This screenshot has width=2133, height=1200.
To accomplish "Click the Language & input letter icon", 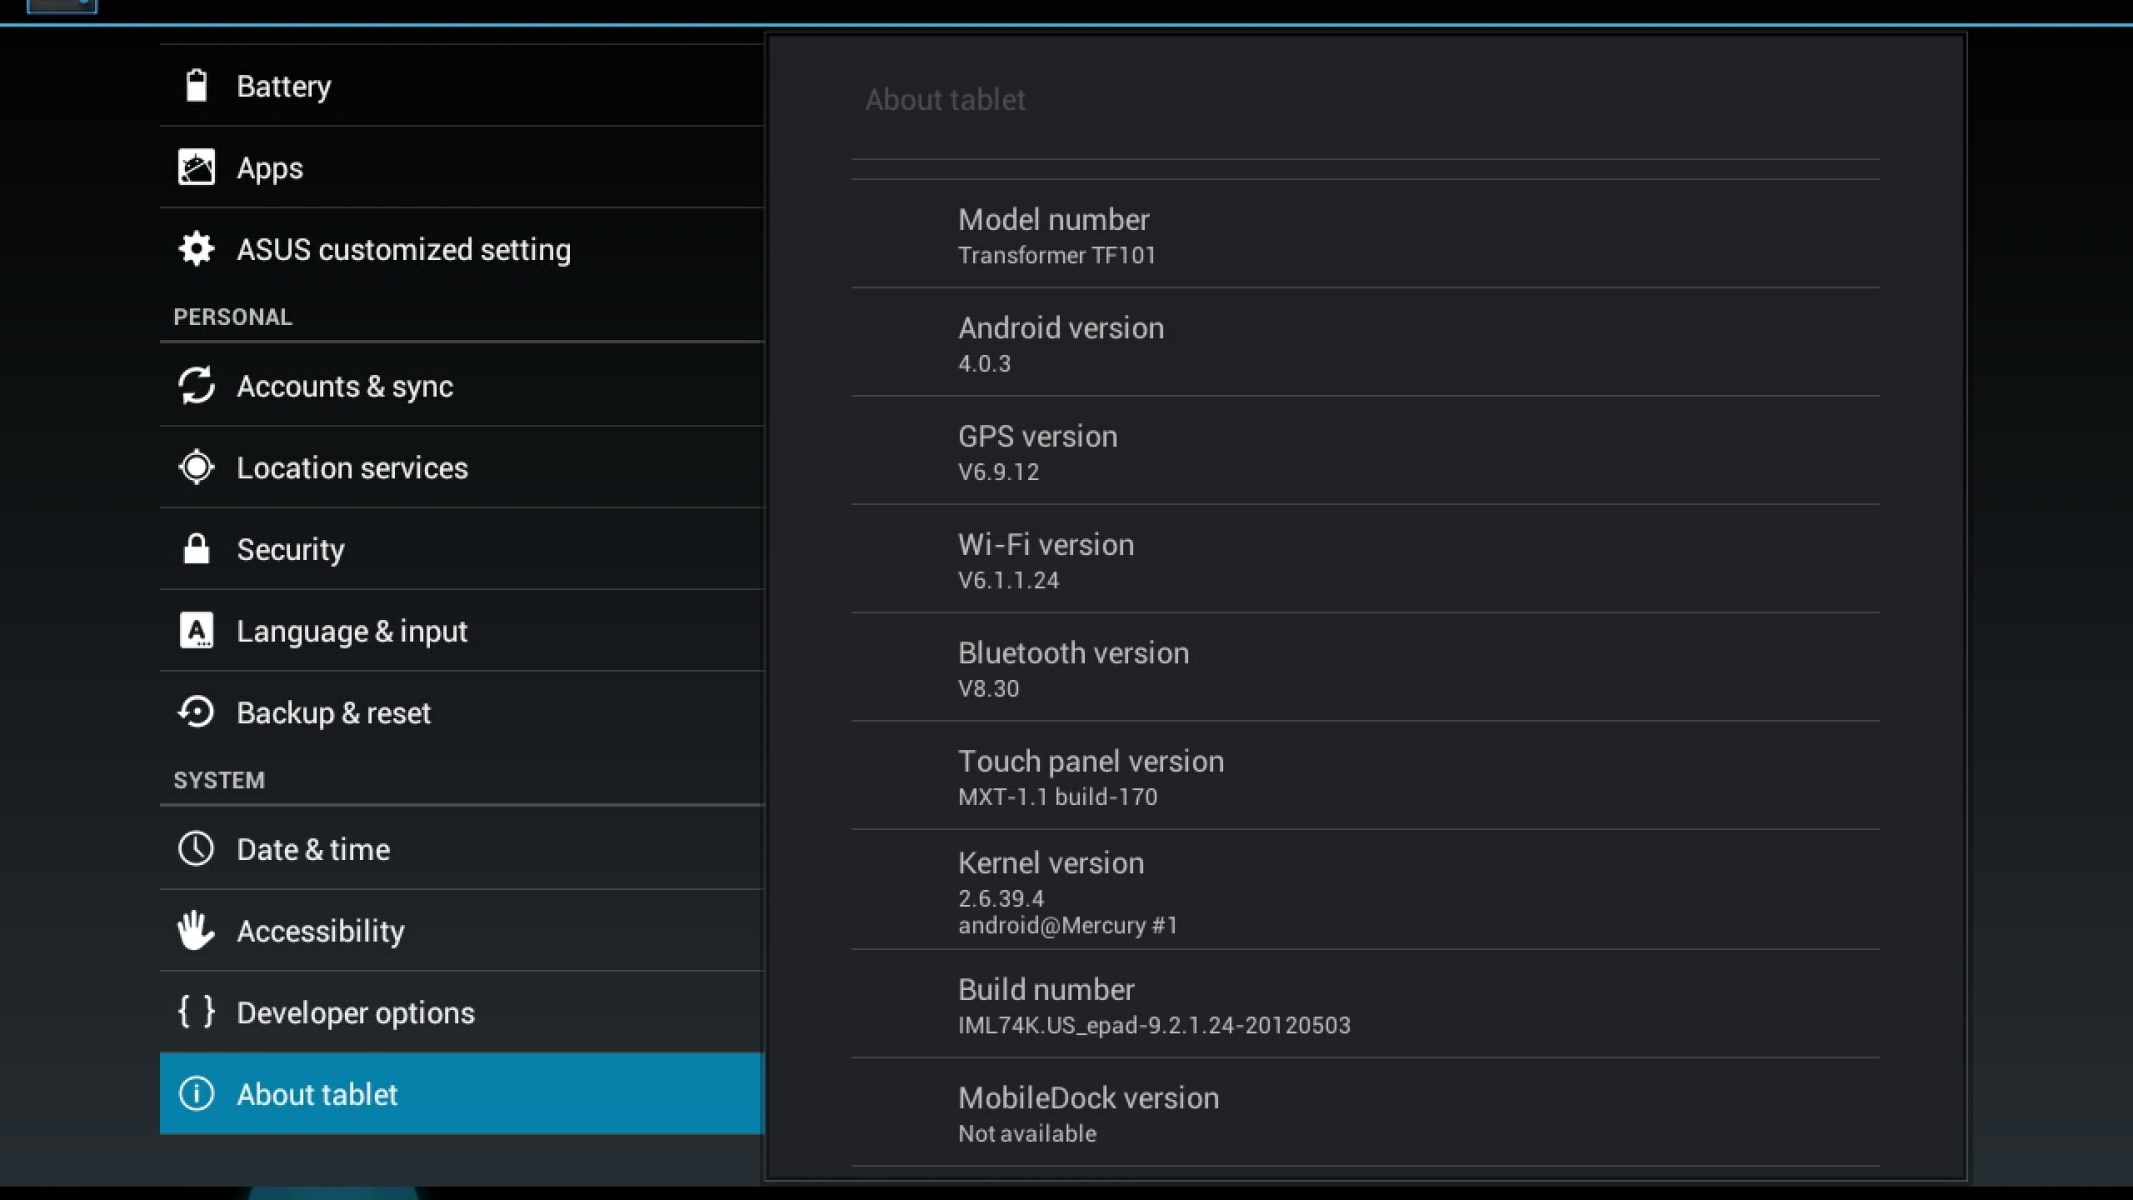I will [196, 631].
